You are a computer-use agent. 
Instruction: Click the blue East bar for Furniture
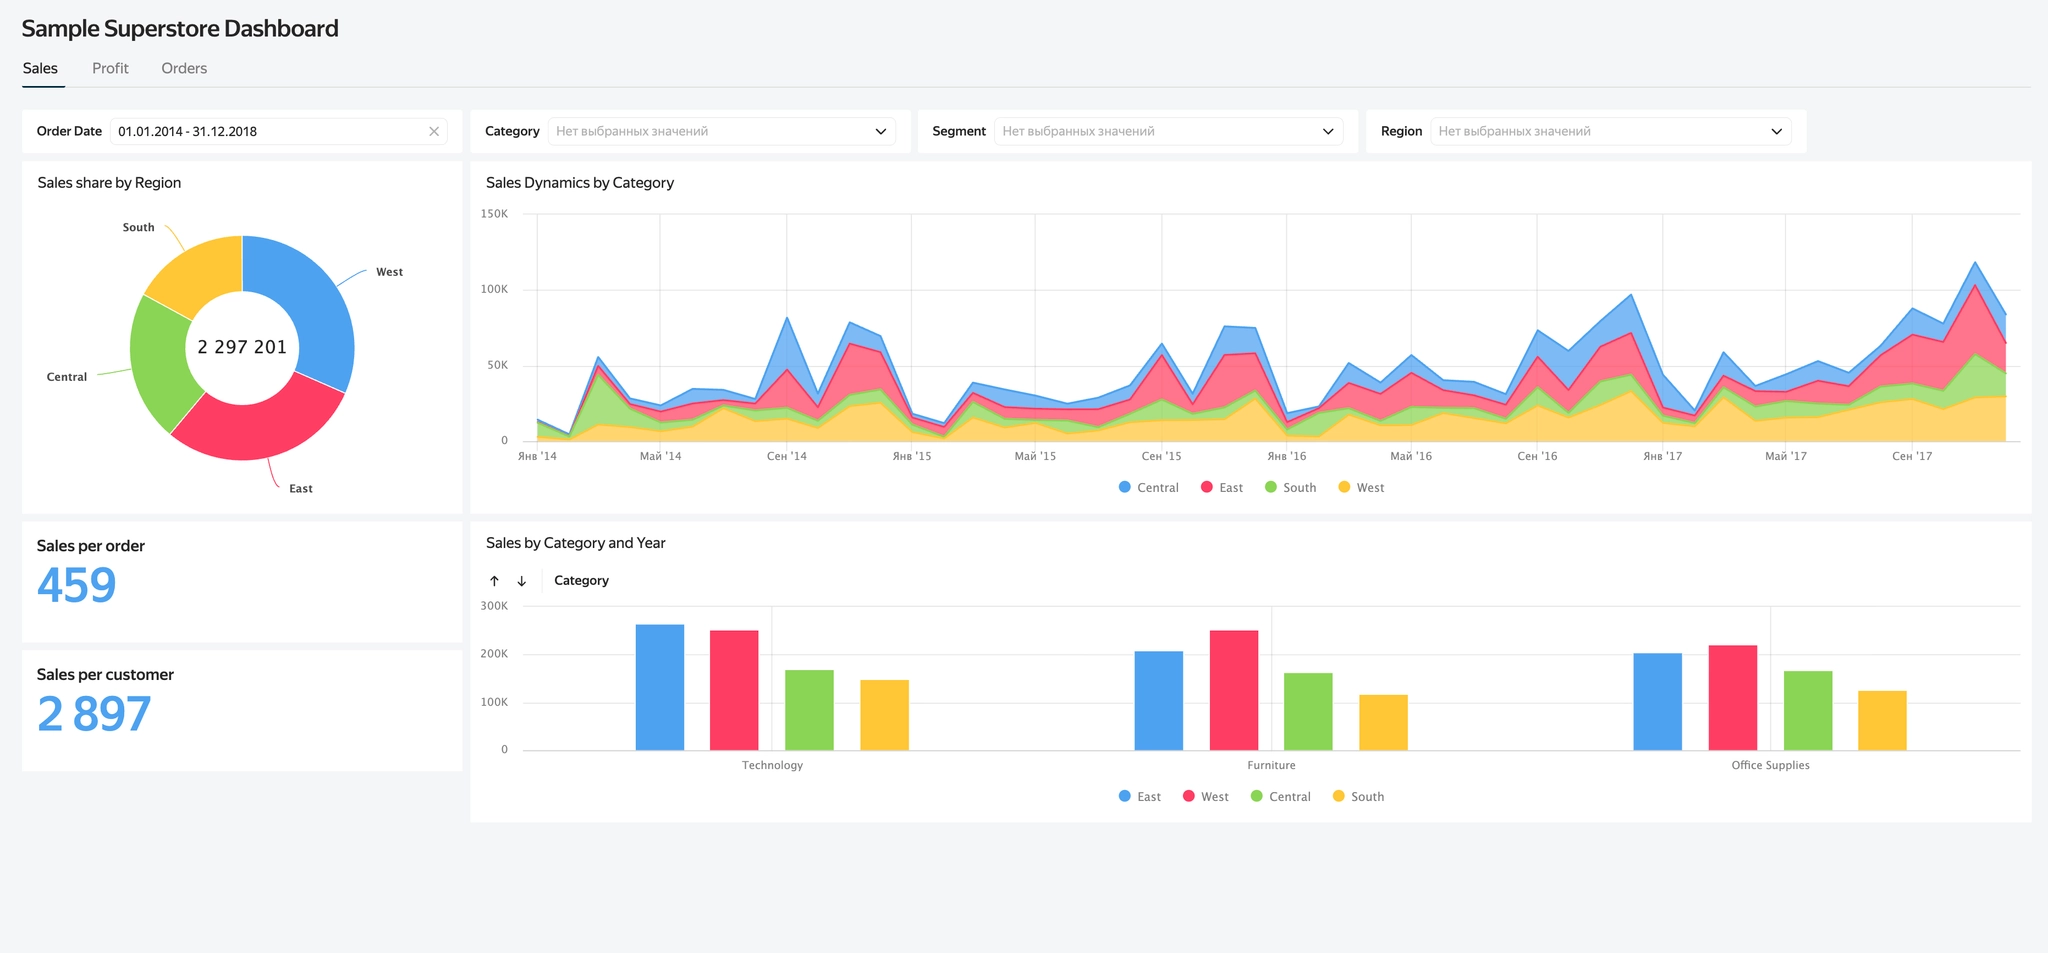click(x=1159, y=701)
